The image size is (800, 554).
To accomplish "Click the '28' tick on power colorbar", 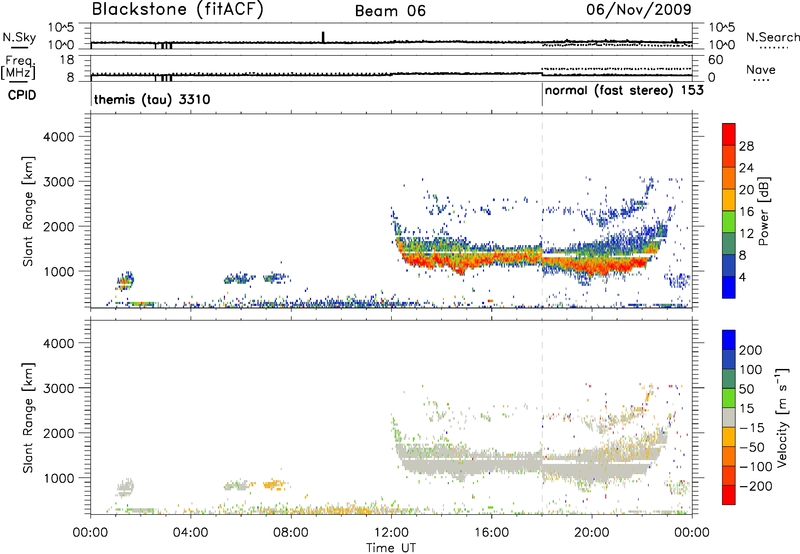I will click(x=746, y=146).
